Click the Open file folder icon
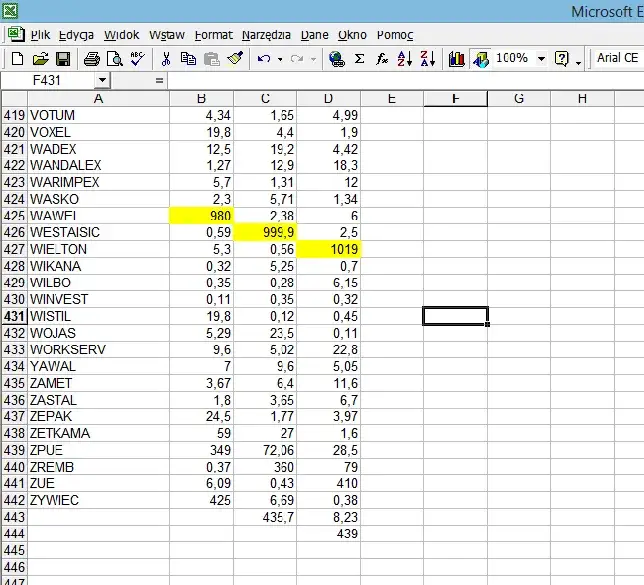 40,59
